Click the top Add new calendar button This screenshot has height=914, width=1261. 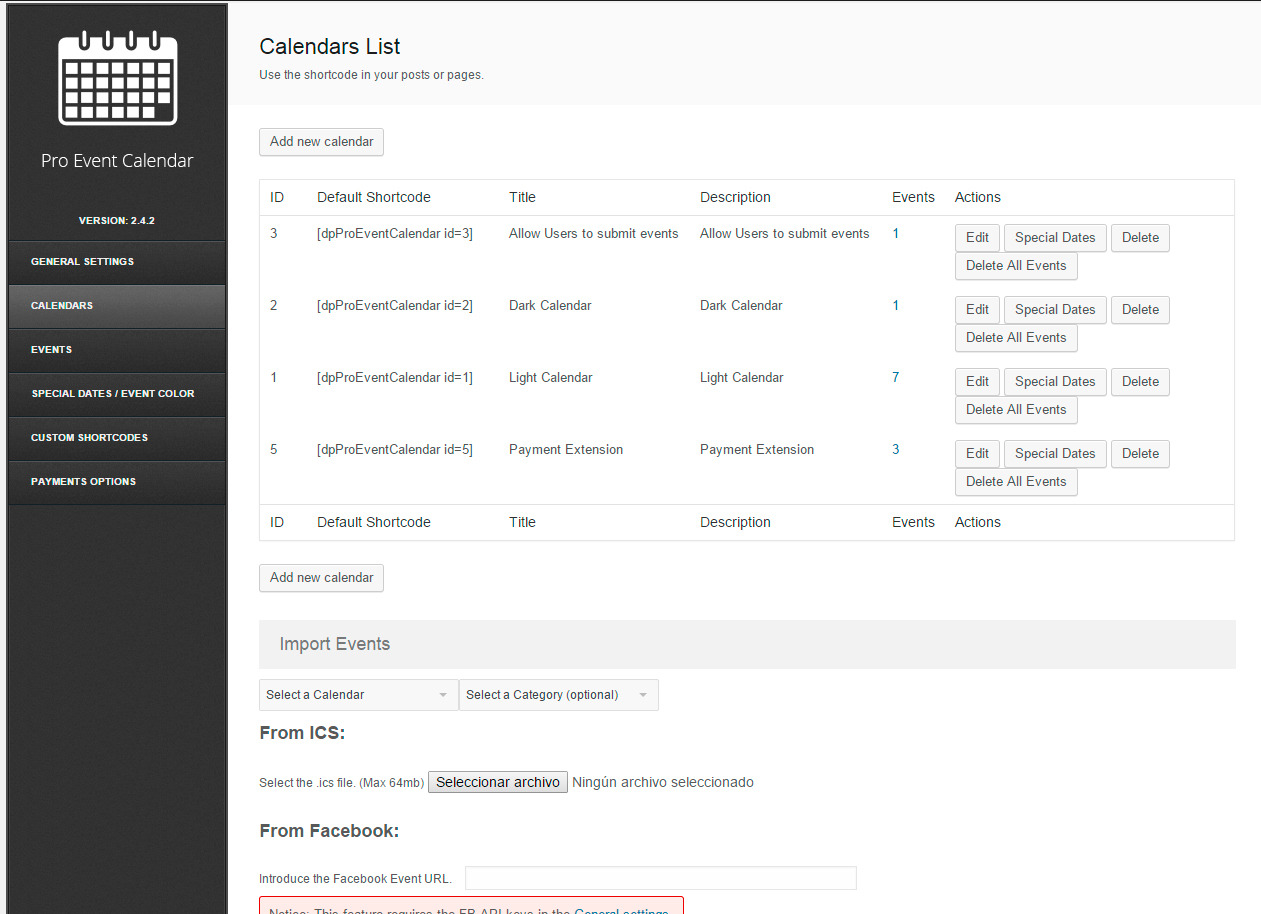tap(321, 142)
